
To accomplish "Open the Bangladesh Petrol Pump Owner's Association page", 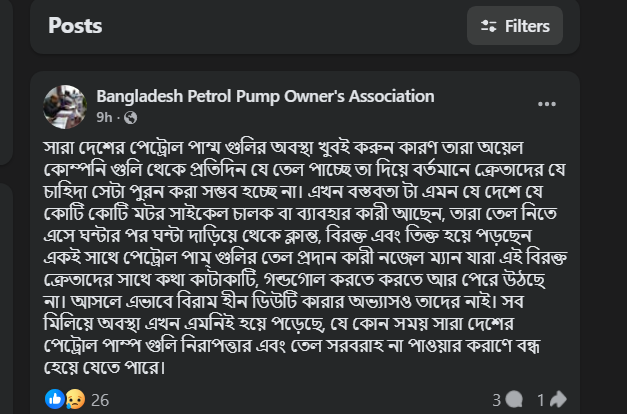I will coord(265,97).
